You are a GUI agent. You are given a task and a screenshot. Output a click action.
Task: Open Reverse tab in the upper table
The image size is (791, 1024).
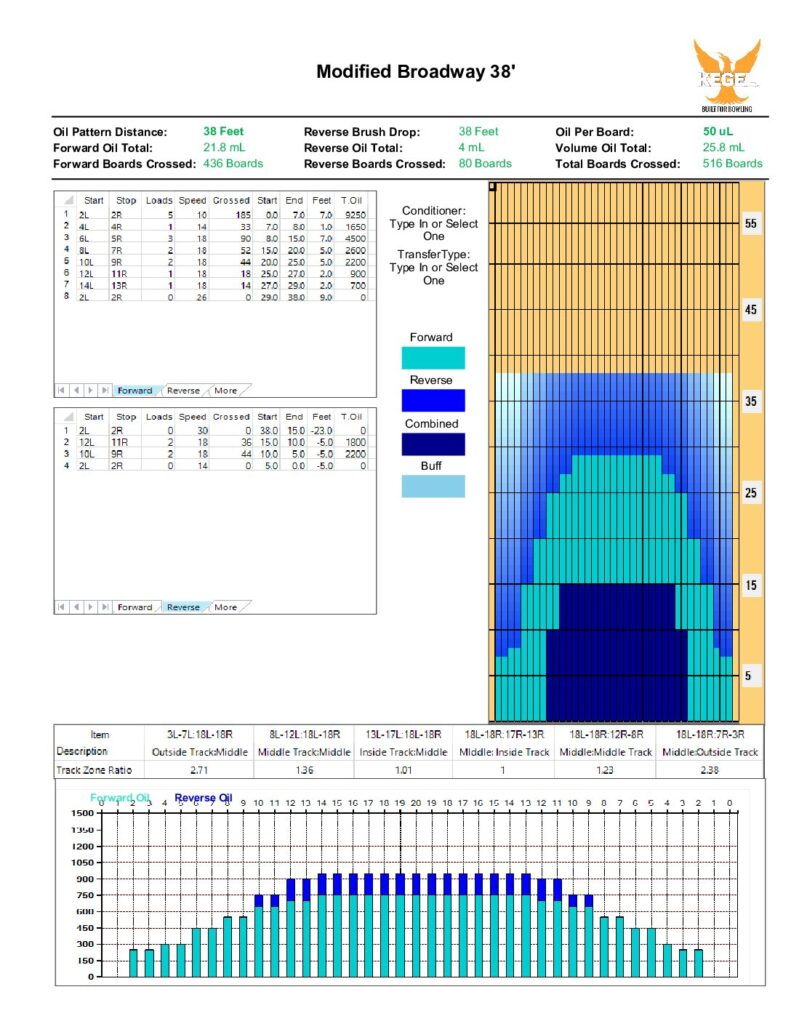(x=183, y=391)
